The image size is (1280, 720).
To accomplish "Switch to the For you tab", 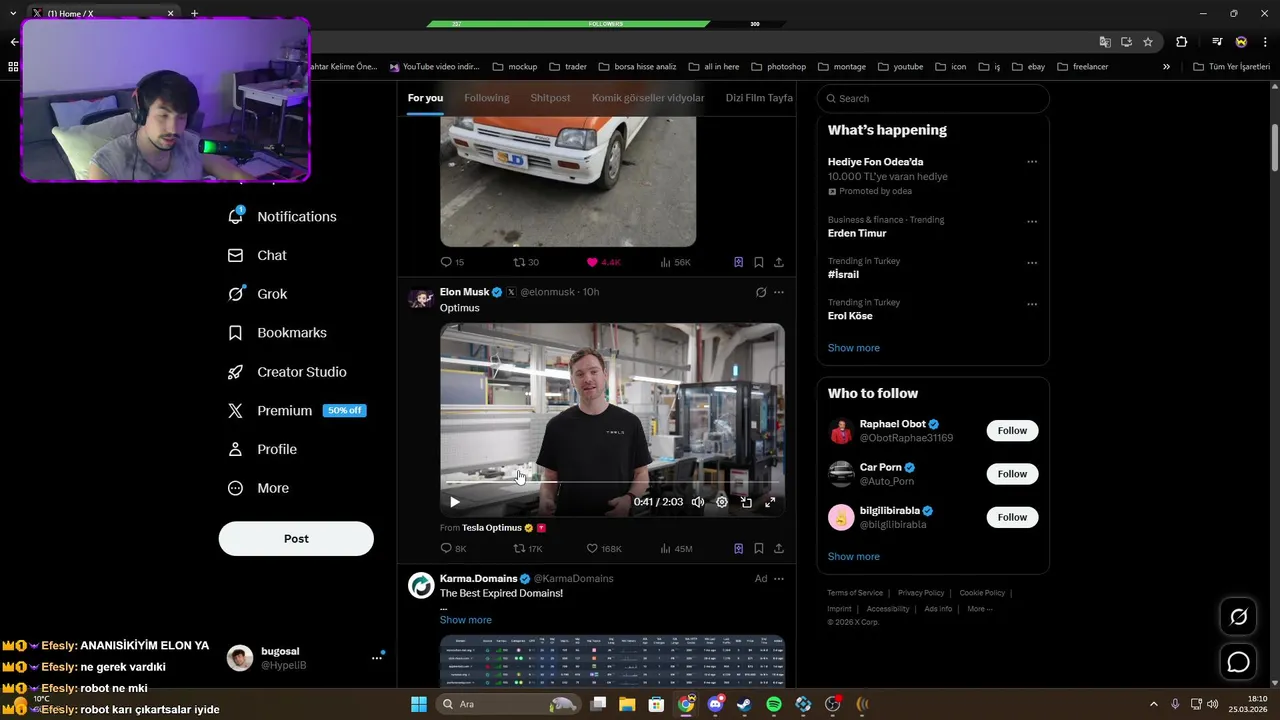I will (x=425, y=98).
